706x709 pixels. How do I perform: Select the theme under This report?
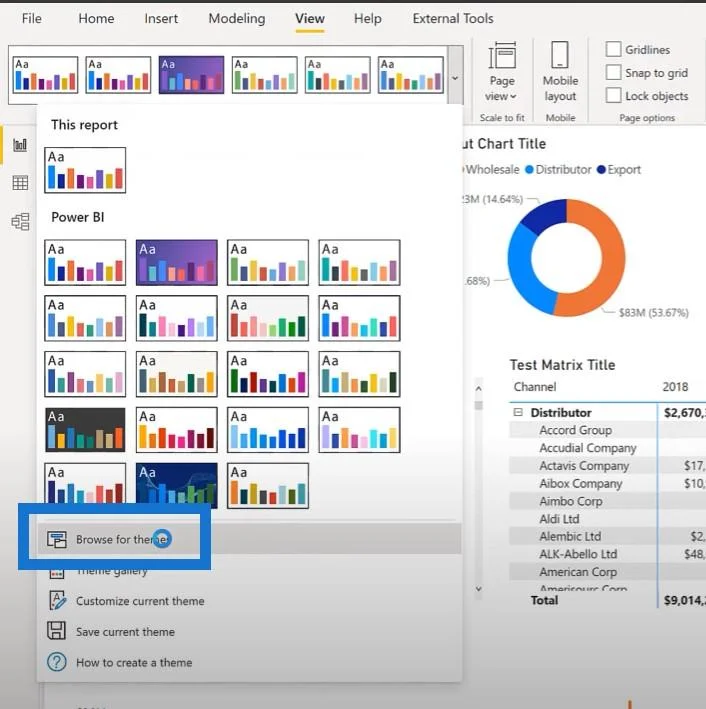point(85,170)
